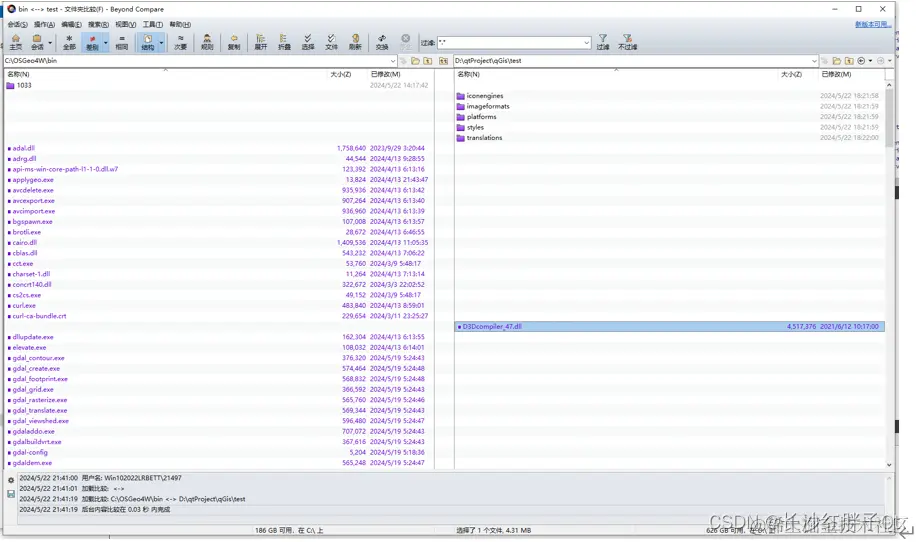Sort right pane by 已修改(M) column
This screenshot has height=542, width=916.
pos(836,74)
